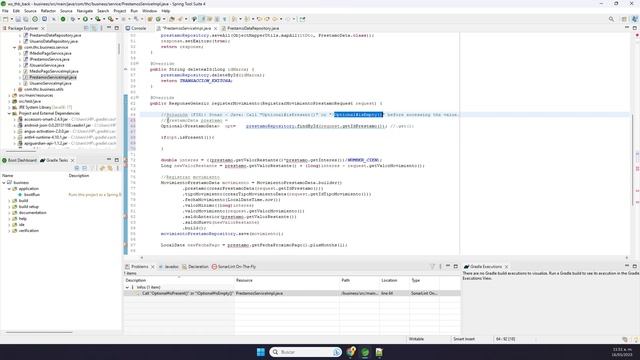The height and width of the screenshot is (360, 640).
Task: Expand the JRE System Library node
Action: click(x=9, y=107)
